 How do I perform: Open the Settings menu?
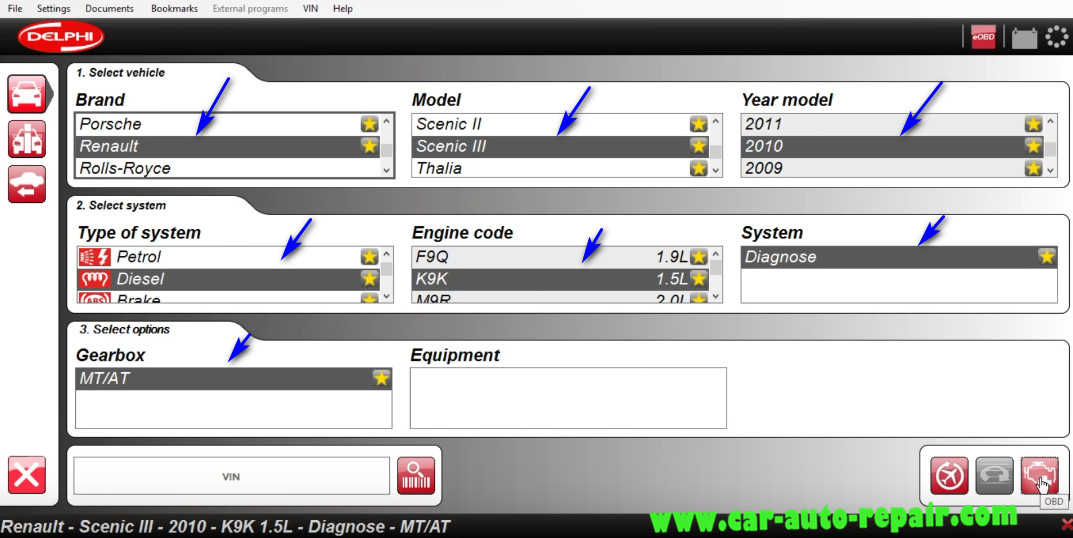(53, 9)
